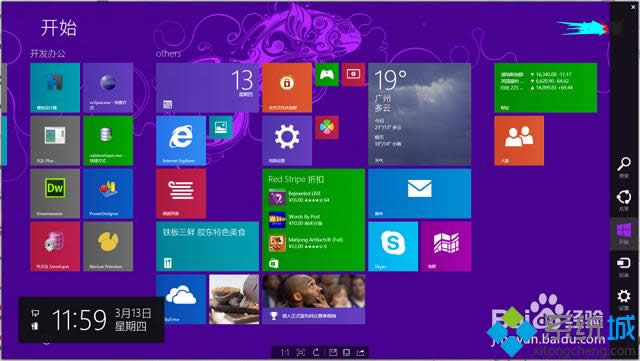Open the small Photos tile
The width and height of the screenshot is (640, 361).
pos(221,127)
